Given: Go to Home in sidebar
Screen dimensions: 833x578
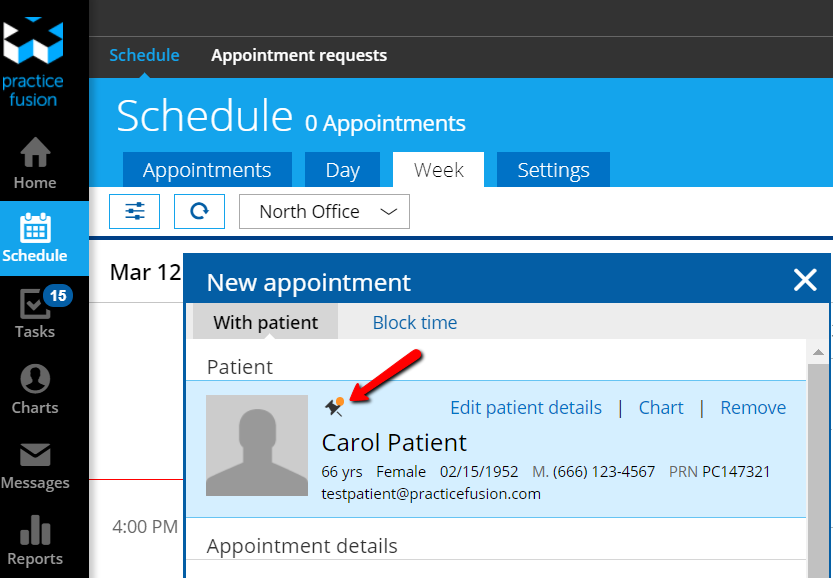Looking at the screenshot, I should coord(35,163).
